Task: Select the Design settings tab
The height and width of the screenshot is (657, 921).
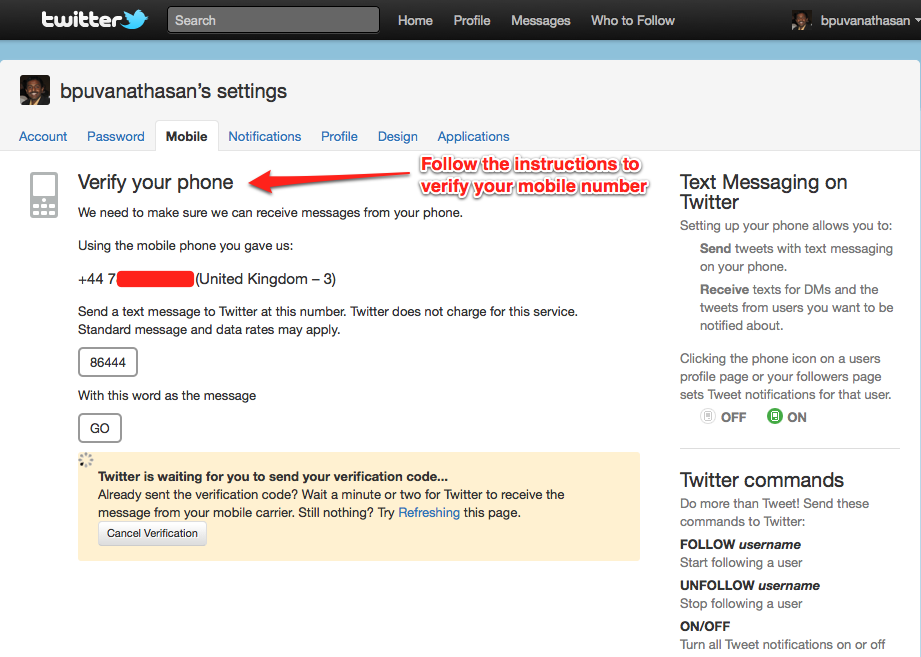Action: (397, 136)
